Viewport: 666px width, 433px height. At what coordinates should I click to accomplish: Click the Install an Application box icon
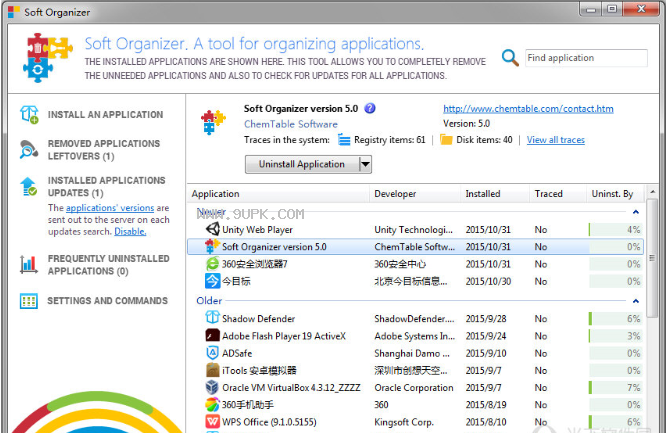coord(29,114)
